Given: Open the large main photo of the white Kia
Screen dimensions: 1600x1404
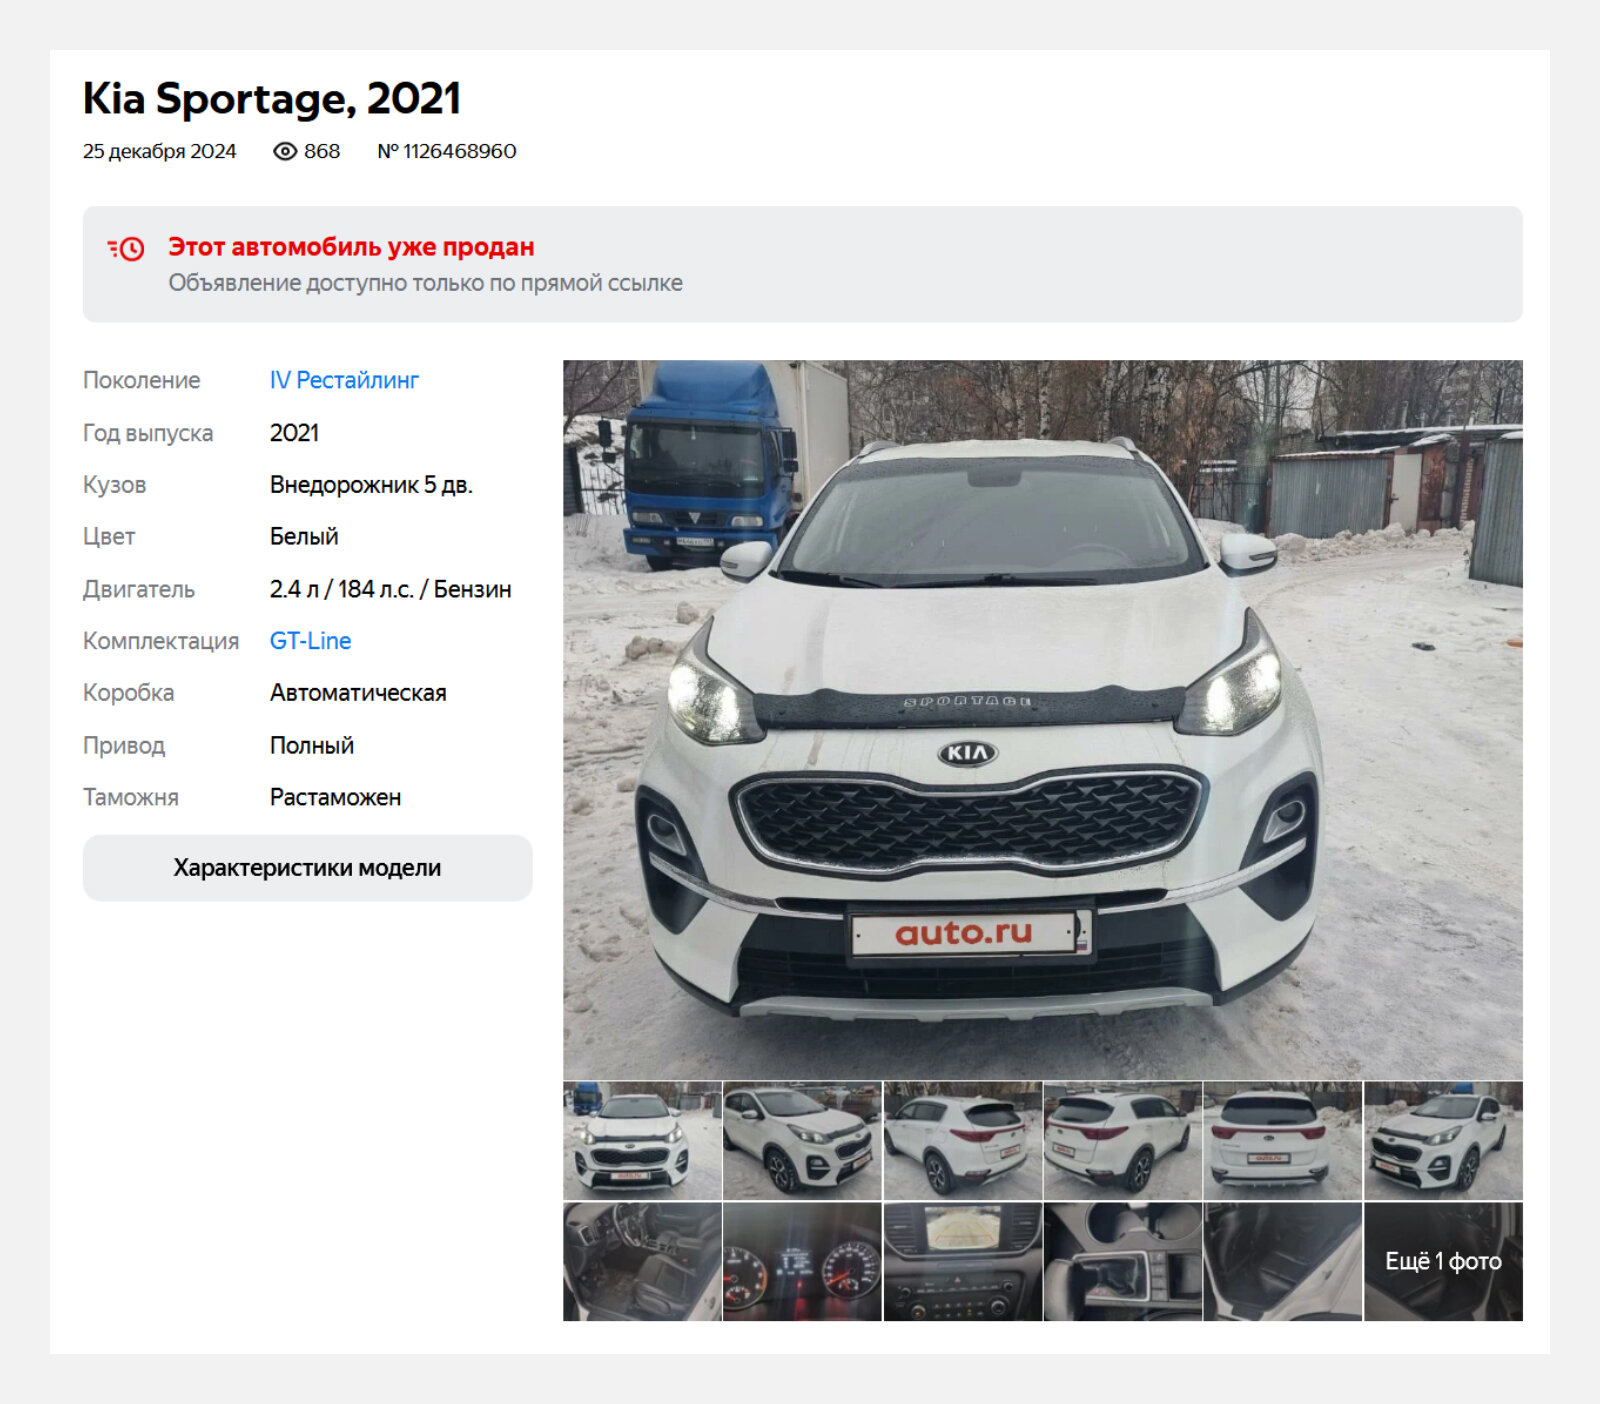Looking at the screenshot, I should click(1042, 720).
